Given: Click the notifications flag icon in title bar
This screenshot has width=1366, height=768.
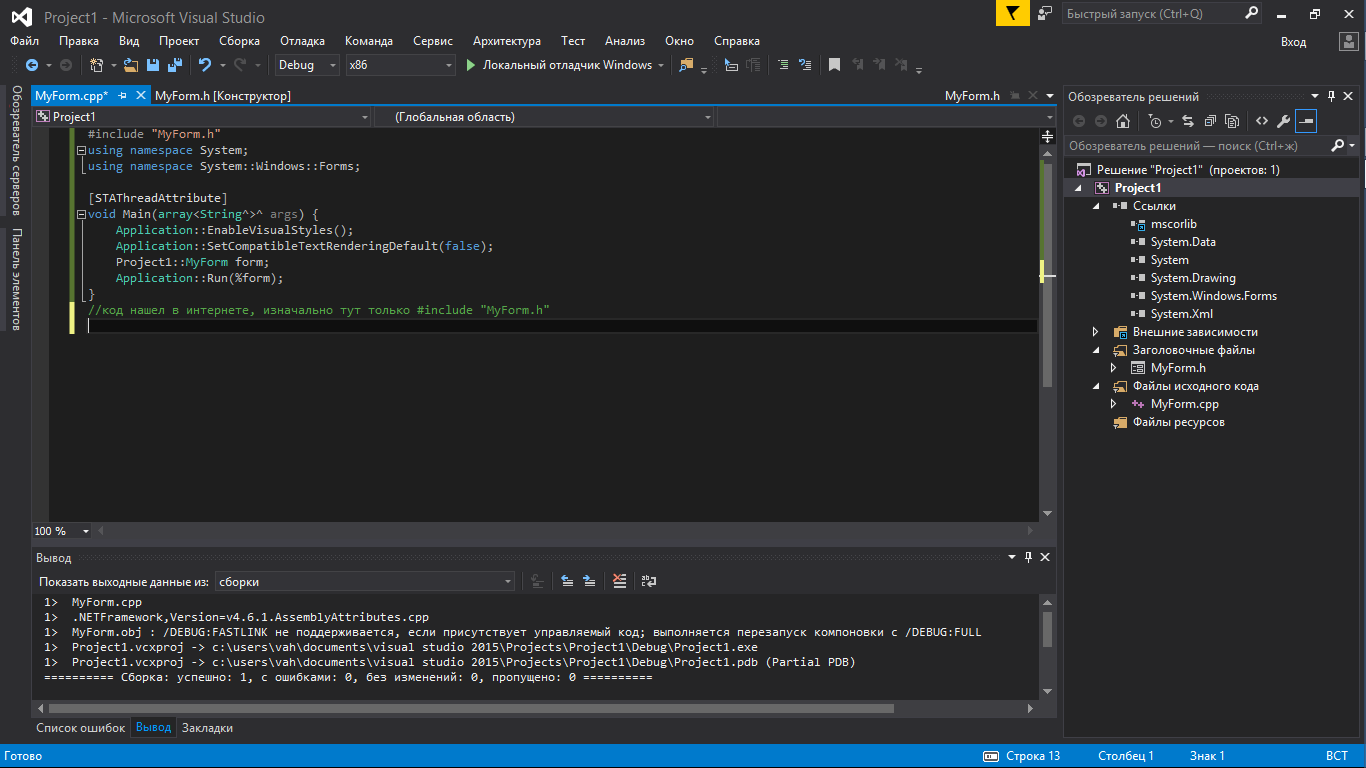Looking at the screenshot, I should (x=1012, y=14).
